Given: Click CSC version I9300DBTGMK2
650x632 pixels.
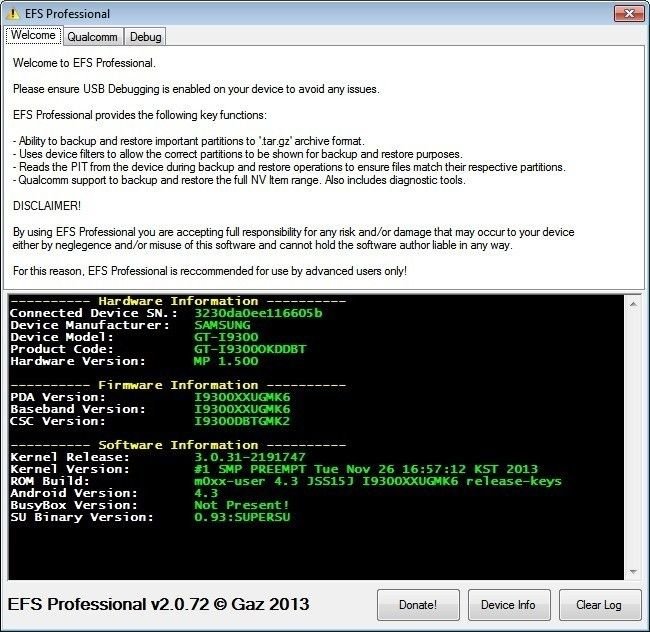Looking at the screenshot, I should tap(242, 421).
